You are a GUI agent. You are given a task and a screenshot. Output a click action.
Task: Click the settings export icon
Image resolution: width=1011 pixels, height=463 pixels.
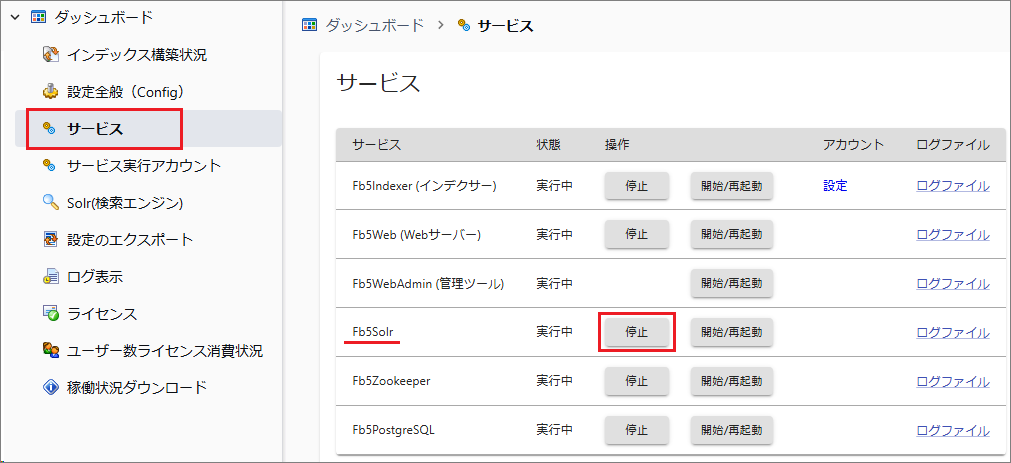tap(51, 240)
